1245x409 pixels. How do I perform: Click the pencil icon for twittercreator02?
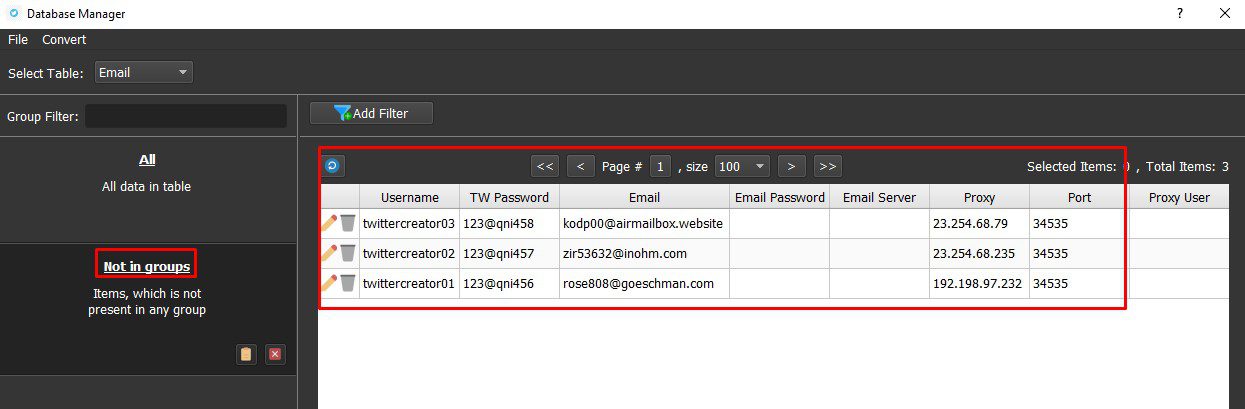[x=329, y=253]
